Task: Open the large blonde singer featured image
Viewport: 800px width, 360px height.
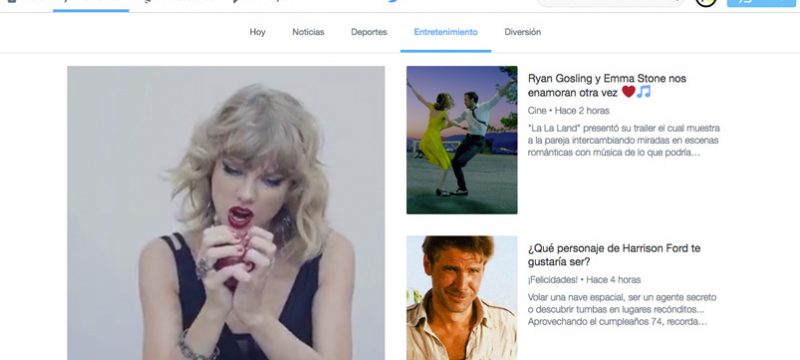Action: pos(226,213)
